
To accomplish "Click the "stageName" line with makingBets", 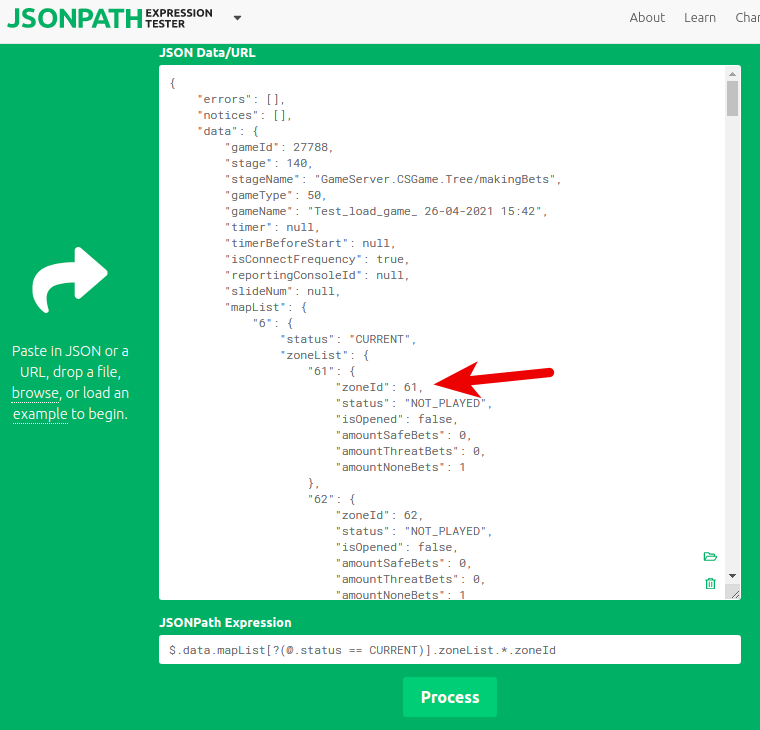I will [393, 179].
